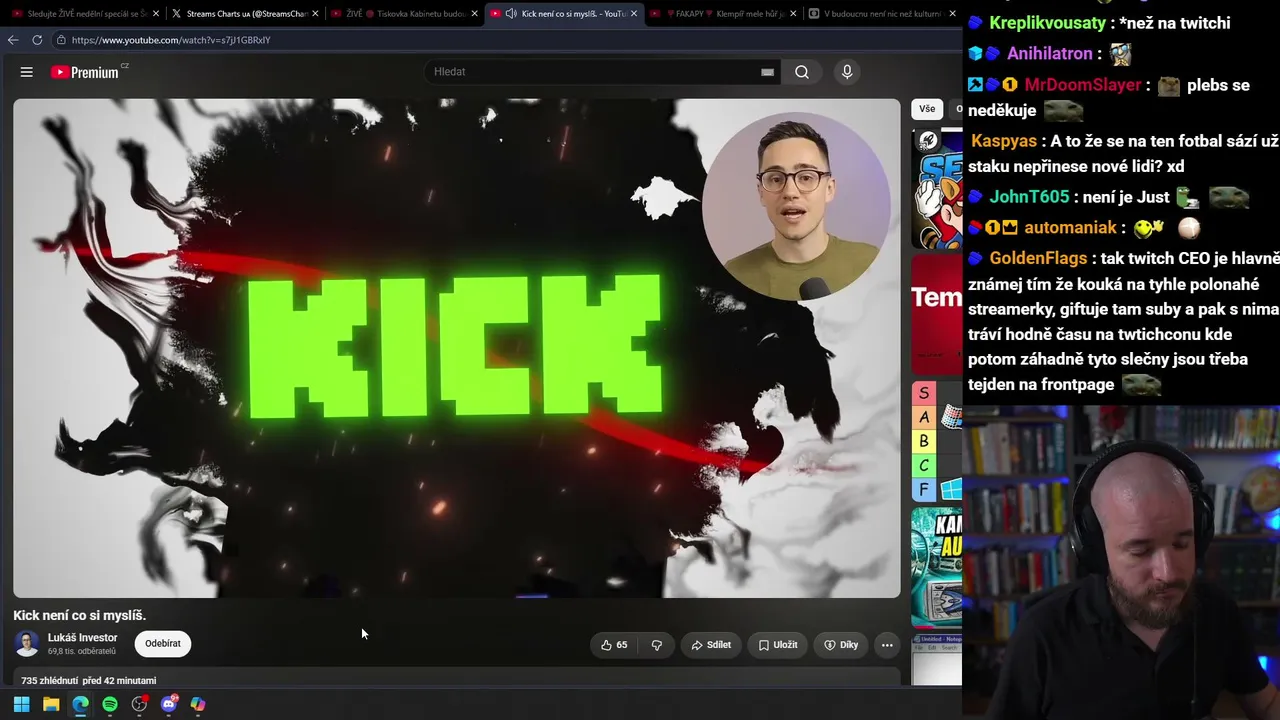Screen dimensions: 1280x720
Task: Close the 'Sledujte ŽIVĚ' tab
Action: click(154, 14)
